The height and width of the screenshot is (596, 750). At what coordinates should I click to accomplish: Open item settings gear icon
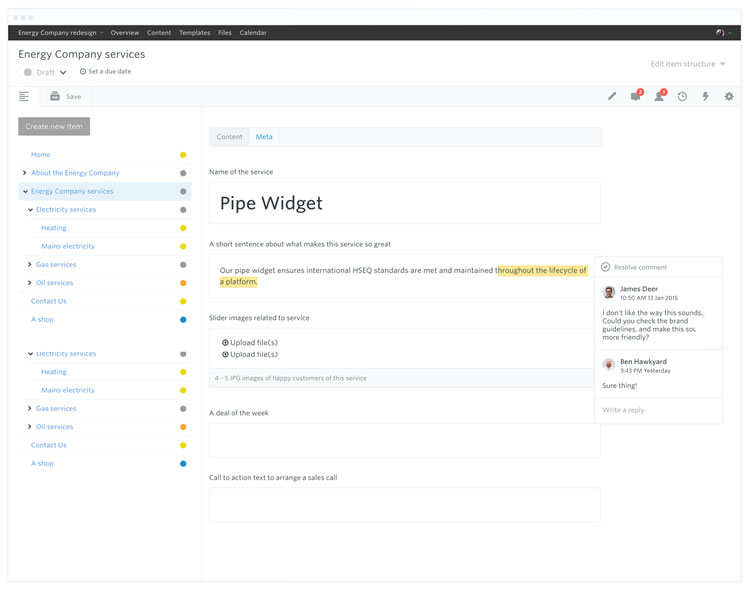(x=729, y=97)
